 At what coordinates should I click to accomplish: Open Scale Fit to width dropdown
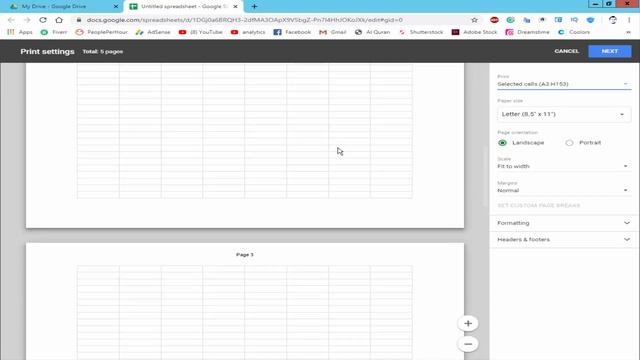(x=564, y=166)
